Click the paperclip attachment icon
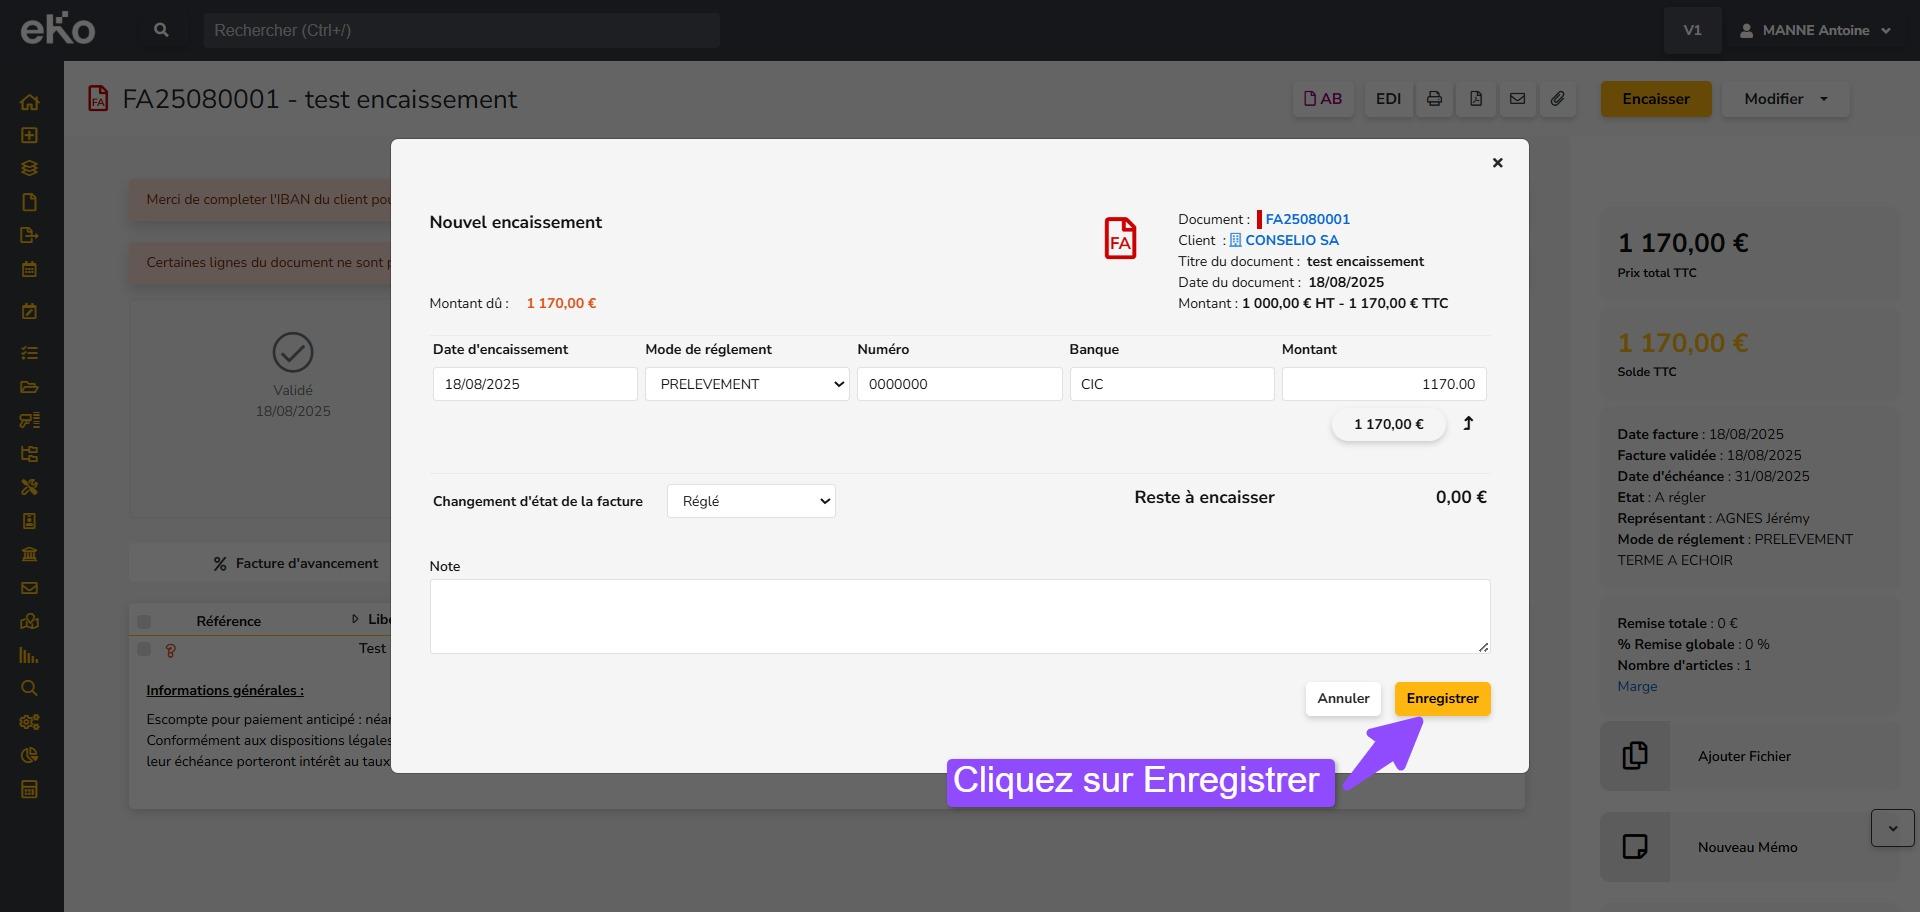The image size is (1920, 912). point(1558,99)
